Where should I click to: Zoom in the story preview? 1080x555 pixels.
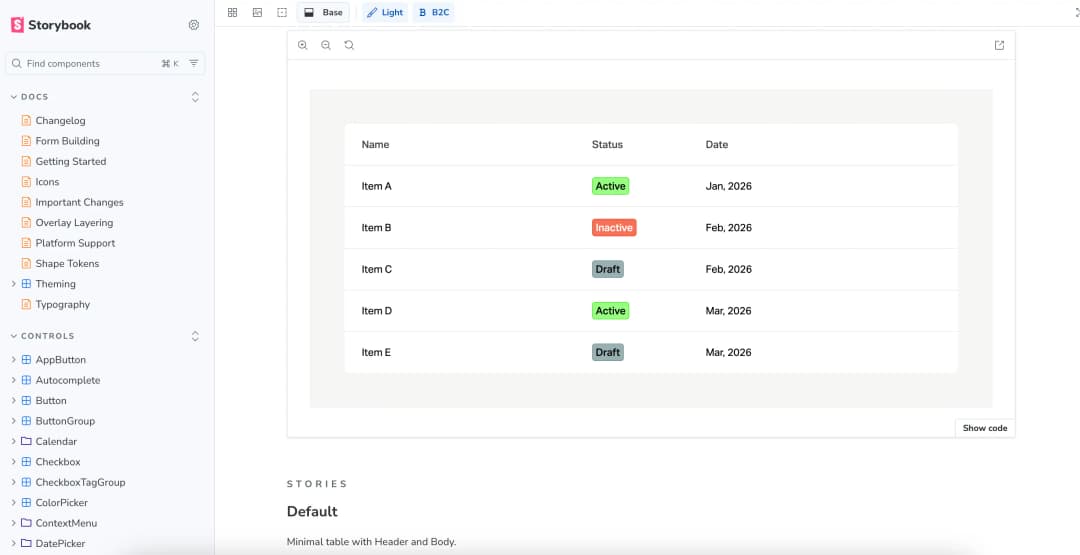(302, 45)
